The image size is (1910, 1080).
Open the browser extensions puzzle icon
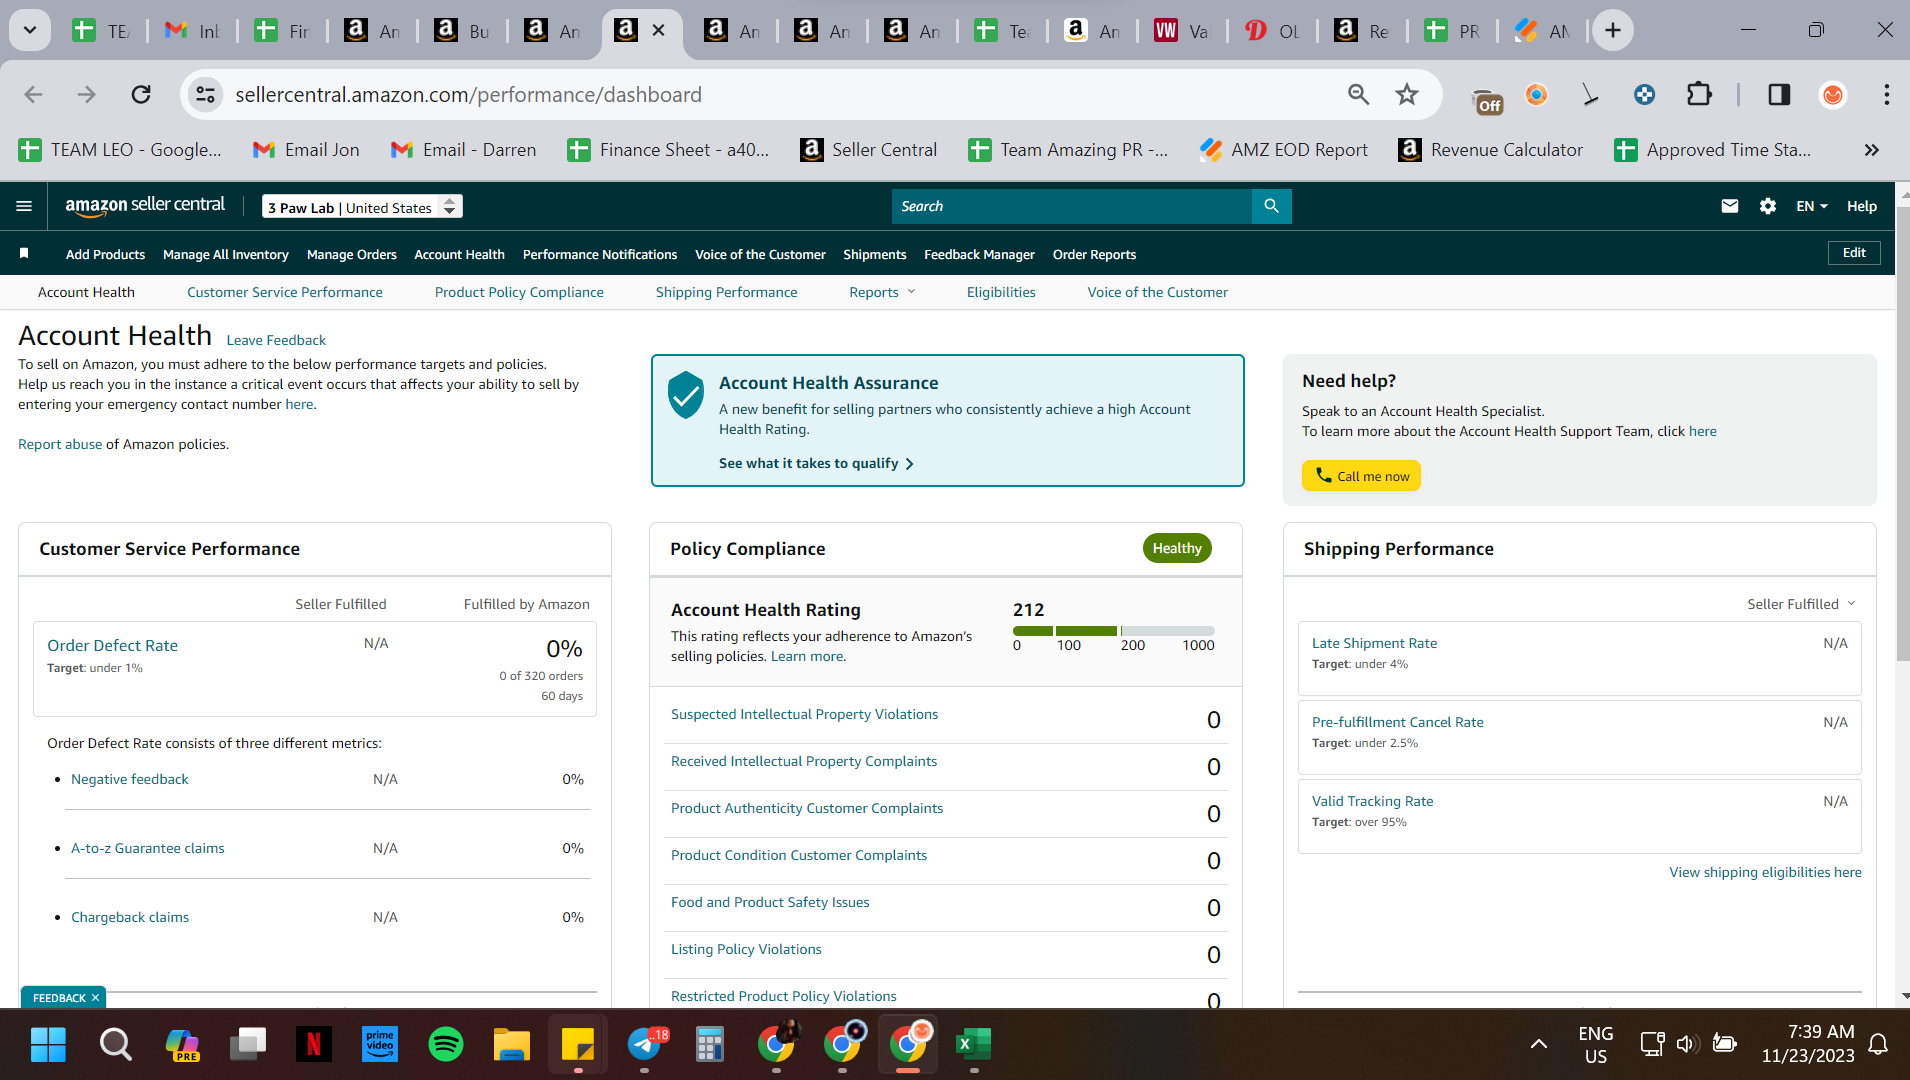pos(1699,94)
